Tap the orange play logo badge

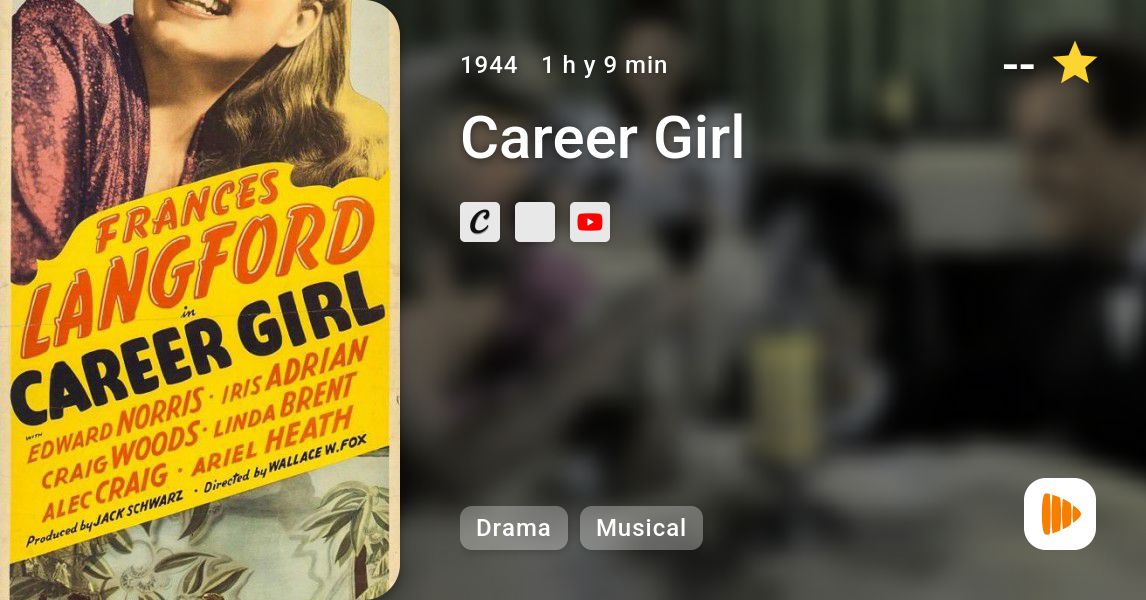coord(1060,514)
